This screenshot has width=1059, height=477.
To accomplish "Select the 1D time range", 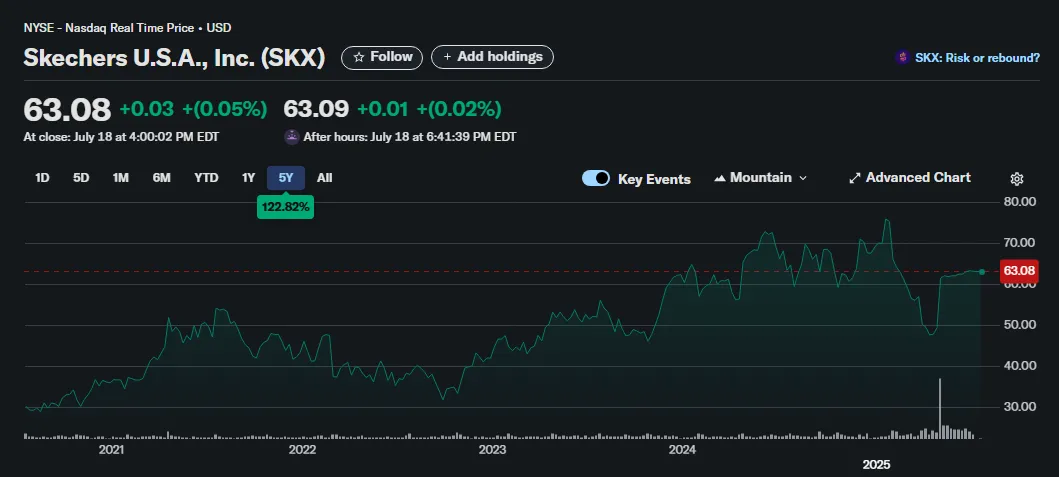I will 42,178.
